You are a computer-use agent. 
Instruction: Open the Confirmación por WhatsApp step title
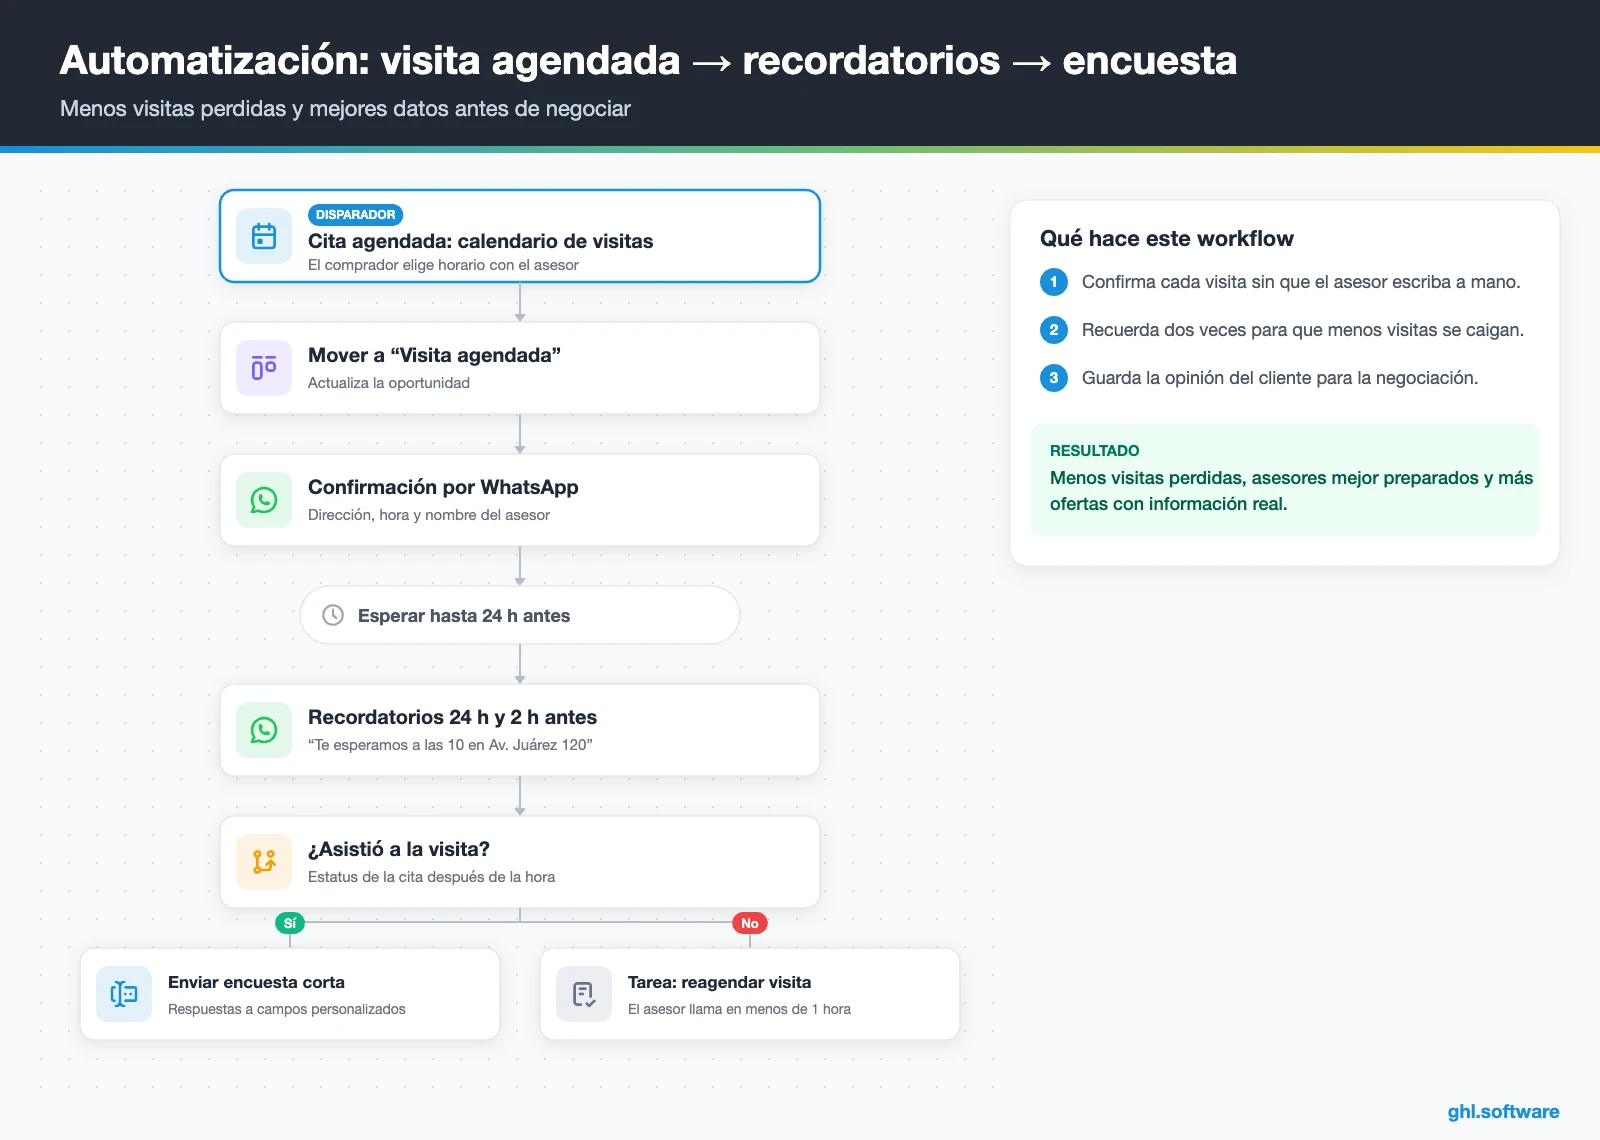[x=443, y=487]
